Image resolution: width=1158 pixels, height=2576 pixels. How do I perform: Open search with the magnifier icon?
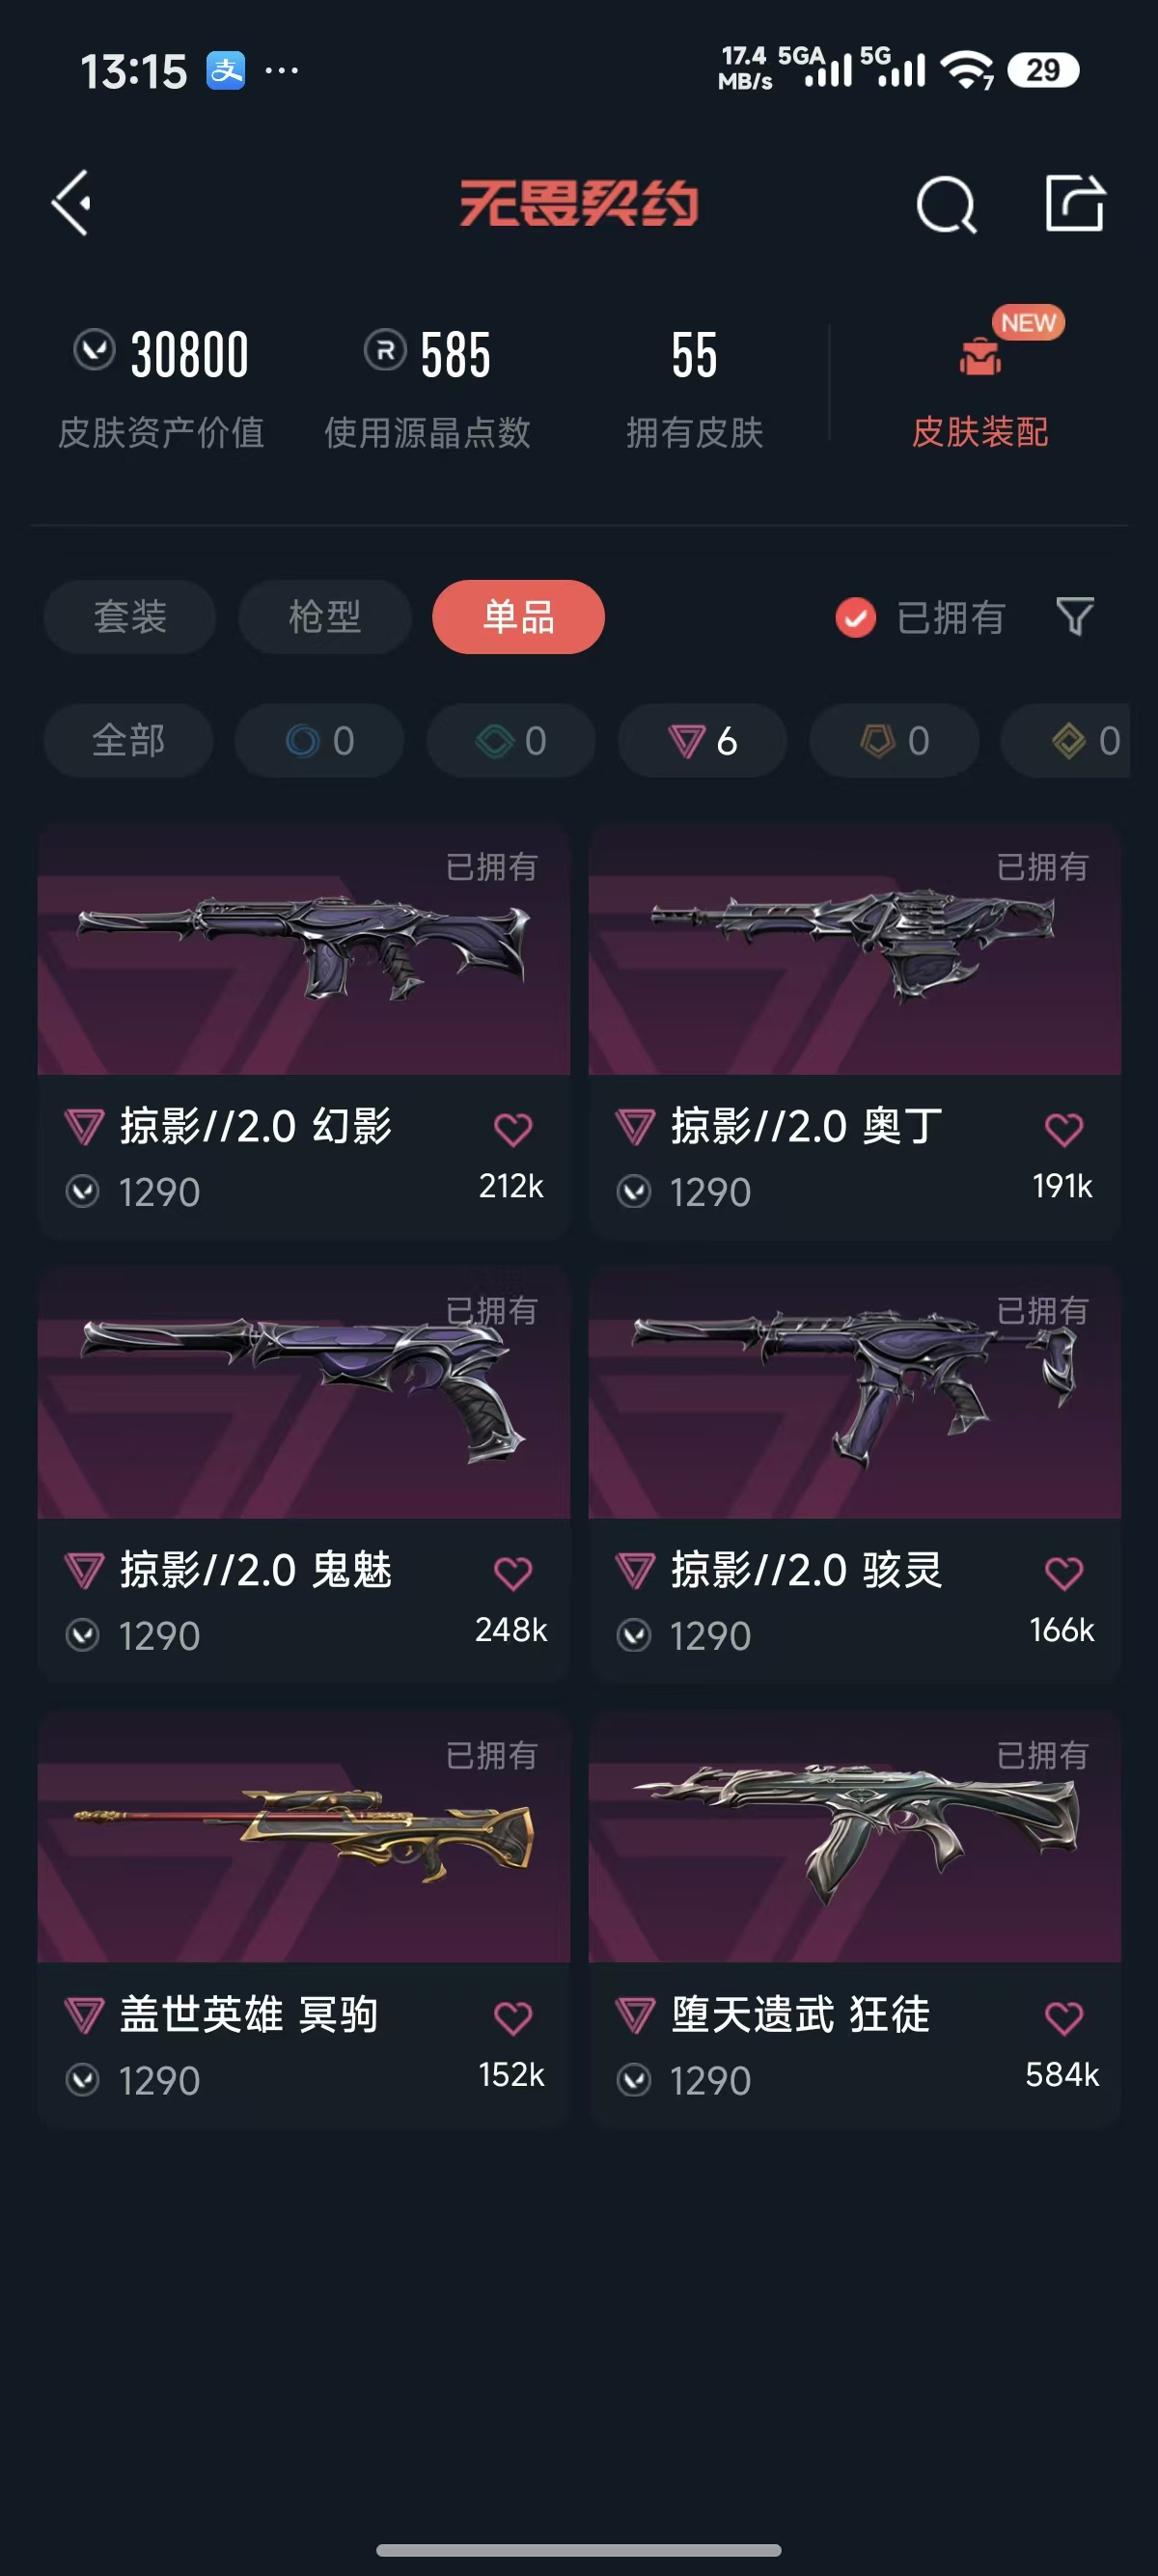(945, 205)
